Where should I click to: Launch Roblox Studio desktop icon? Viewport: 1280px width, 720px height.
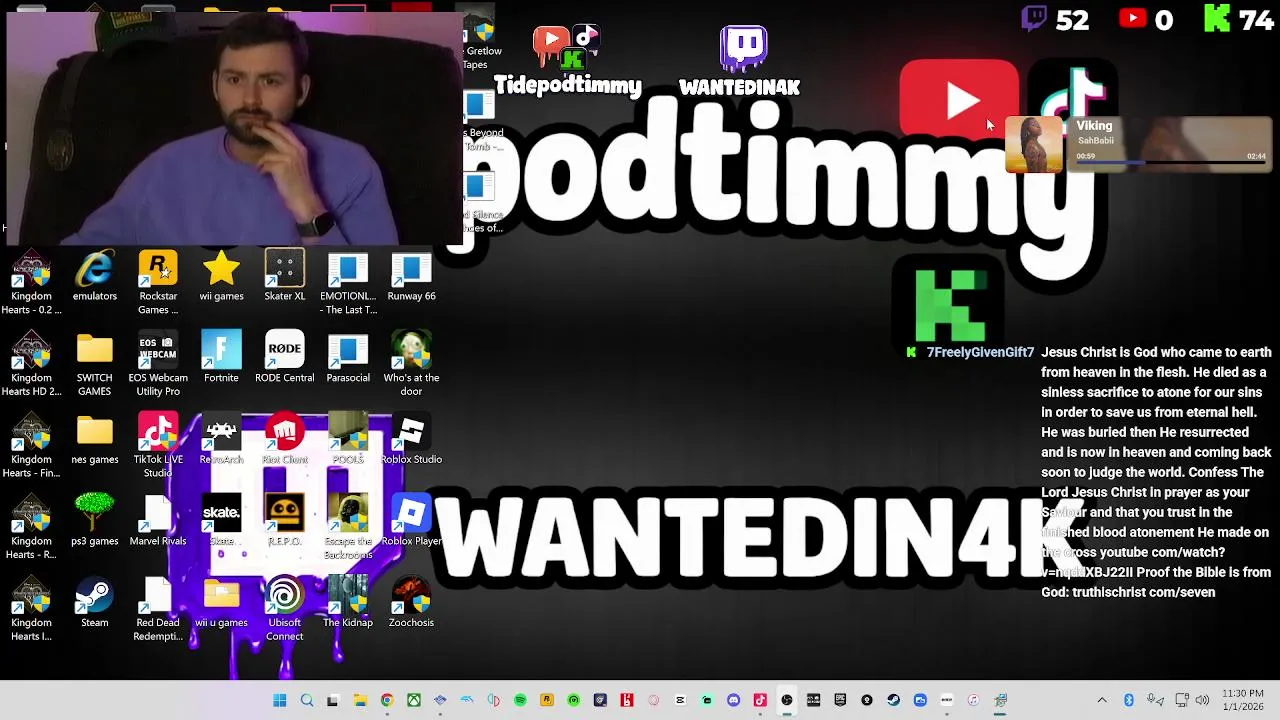tap(411, 440)
